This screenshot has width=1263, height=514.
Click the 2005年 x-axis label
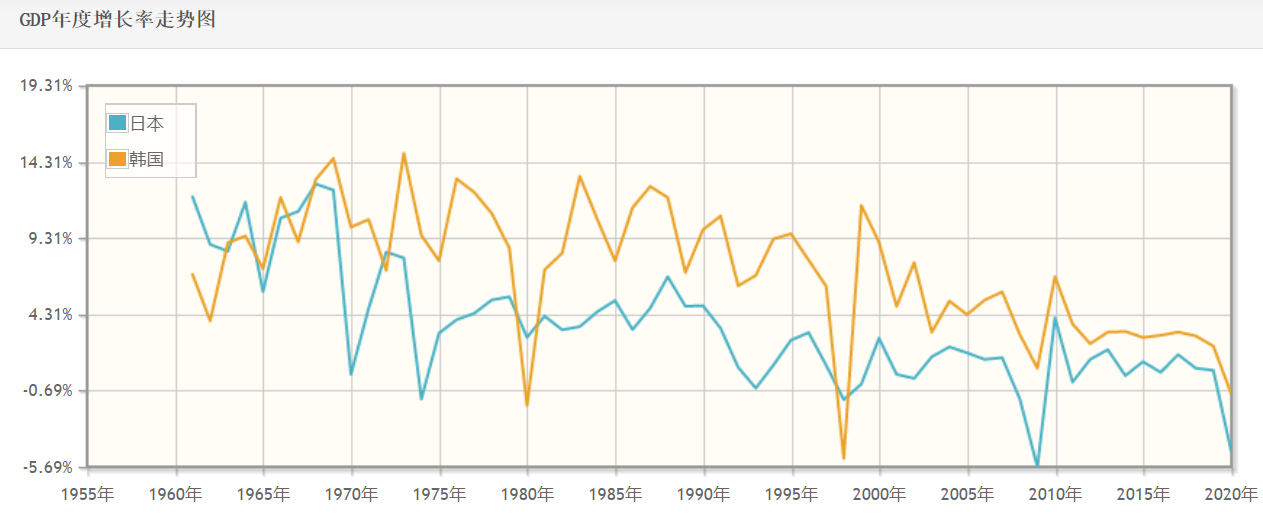968,493
